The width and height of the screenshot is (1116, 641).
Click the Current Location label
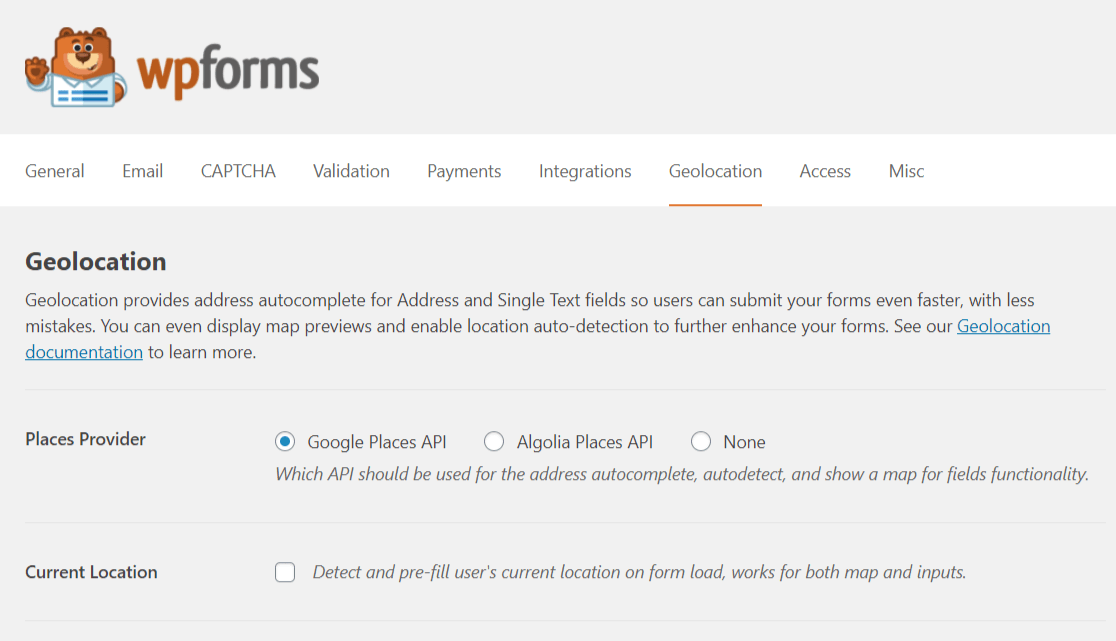click(x=91, y=572)
